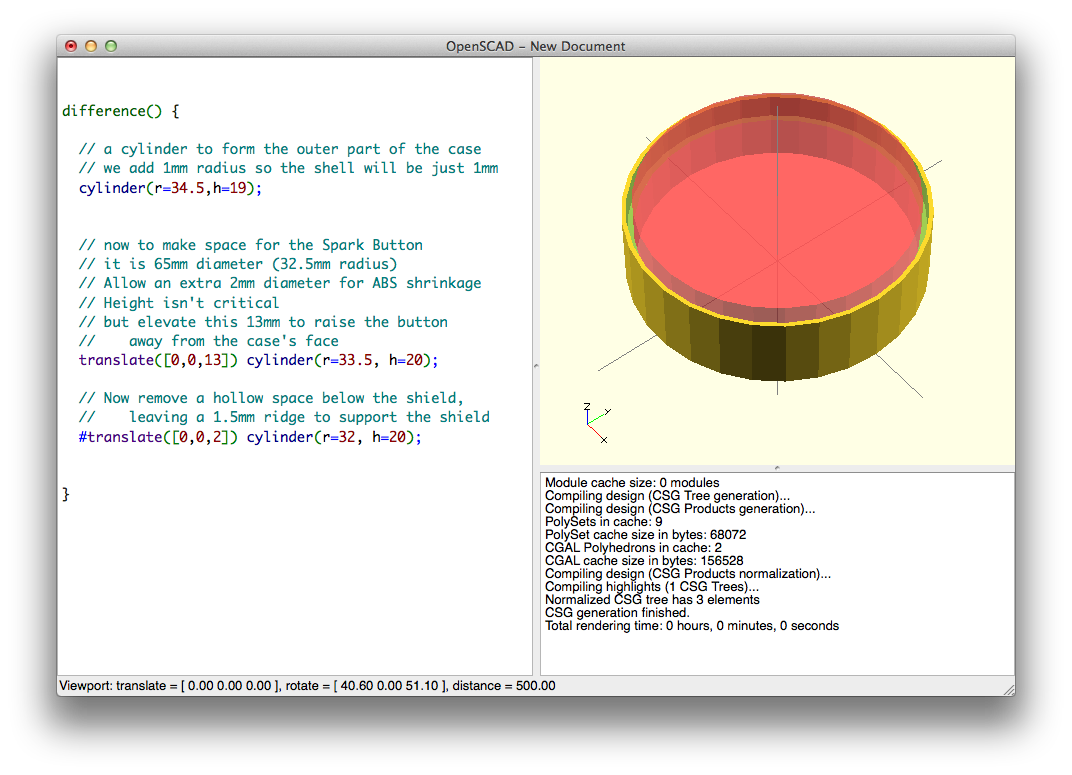
Task: Click the origin point of the axis indicator
Action: 587,424
